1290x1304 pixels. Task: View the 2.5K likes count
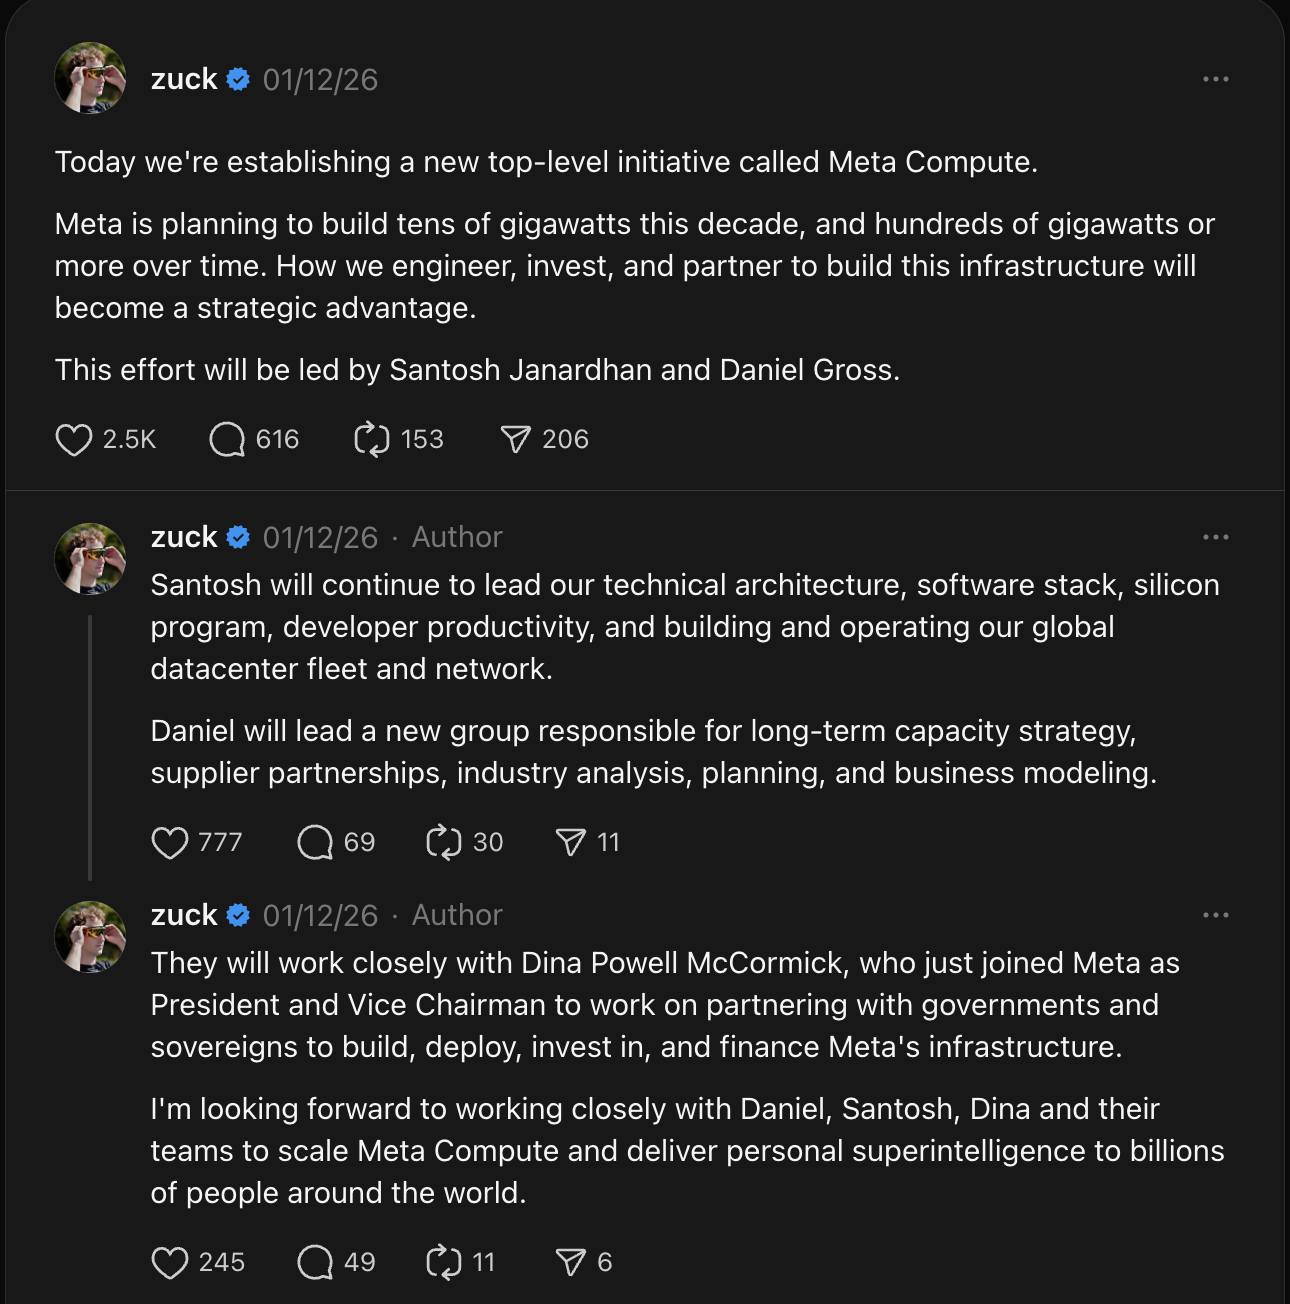pyautogui.click(x=129, y=438)
